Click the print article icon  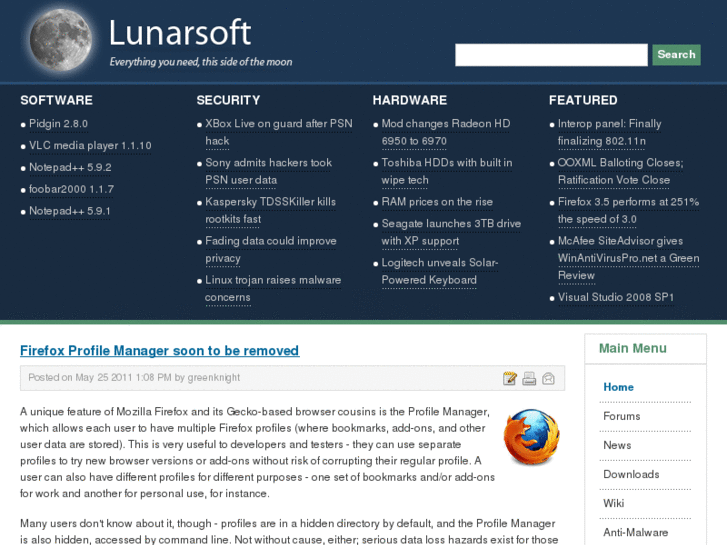tap(529, 378)
